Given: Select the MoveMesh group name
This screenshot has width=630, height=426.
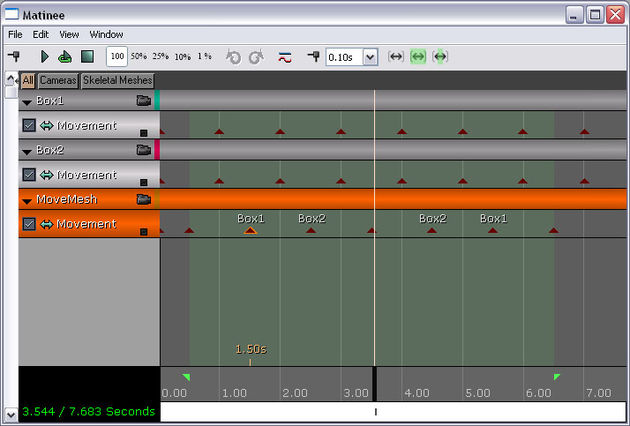Looking at the screenshot, I should click(x=67, y=199).
